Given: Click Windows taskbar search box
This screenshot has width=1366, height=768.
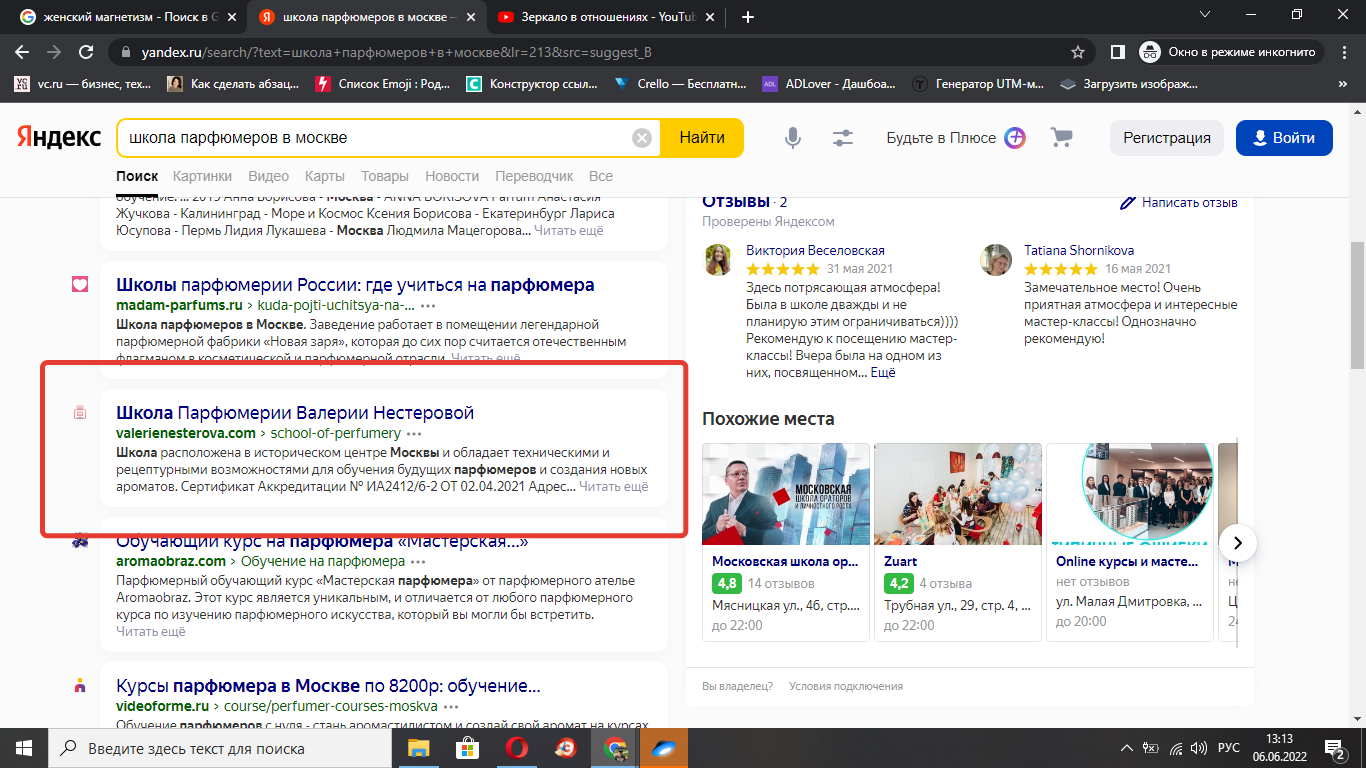Looking at the screenshot, I should pyautogui.click(x=218, y=748).
